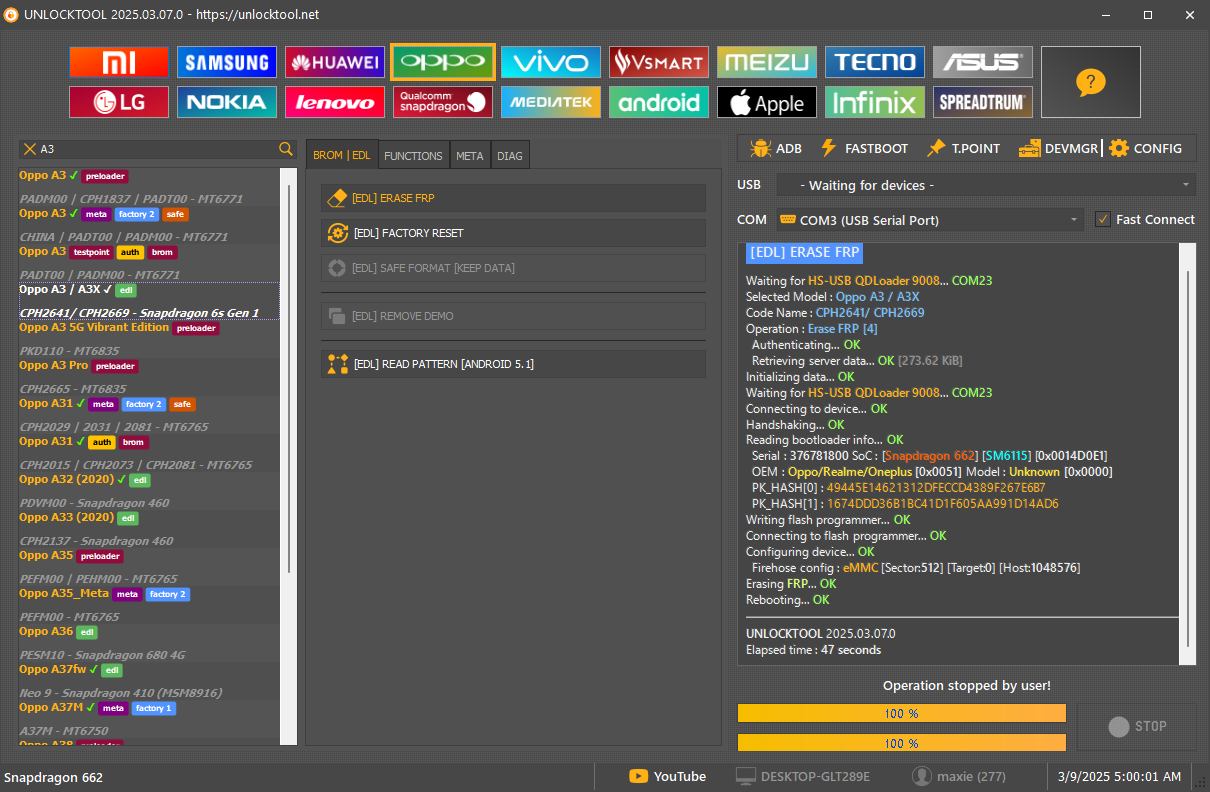Open the Vivo brand tile
The image size is (1210, 792).
(x=551, y=62)
